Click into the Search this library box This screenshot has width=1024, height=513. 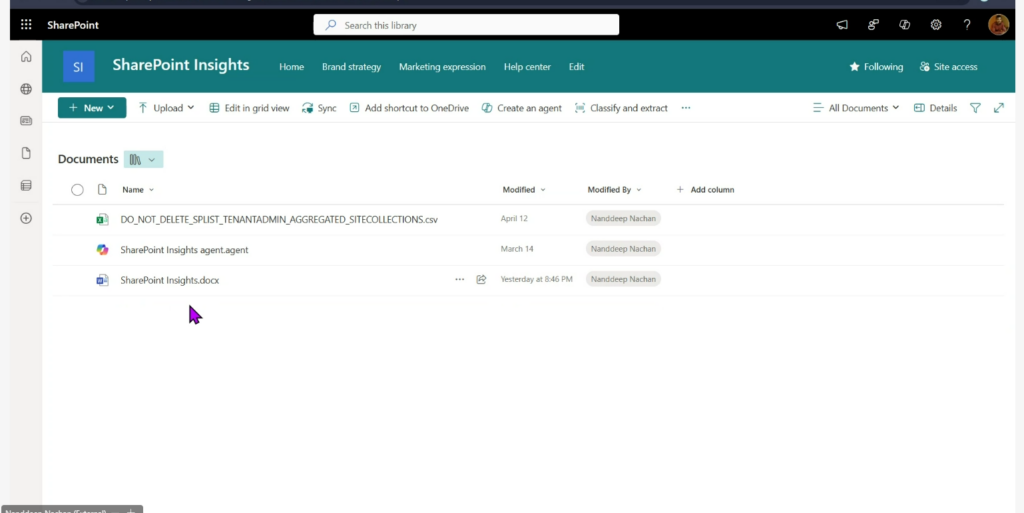[x=466, y=25]
